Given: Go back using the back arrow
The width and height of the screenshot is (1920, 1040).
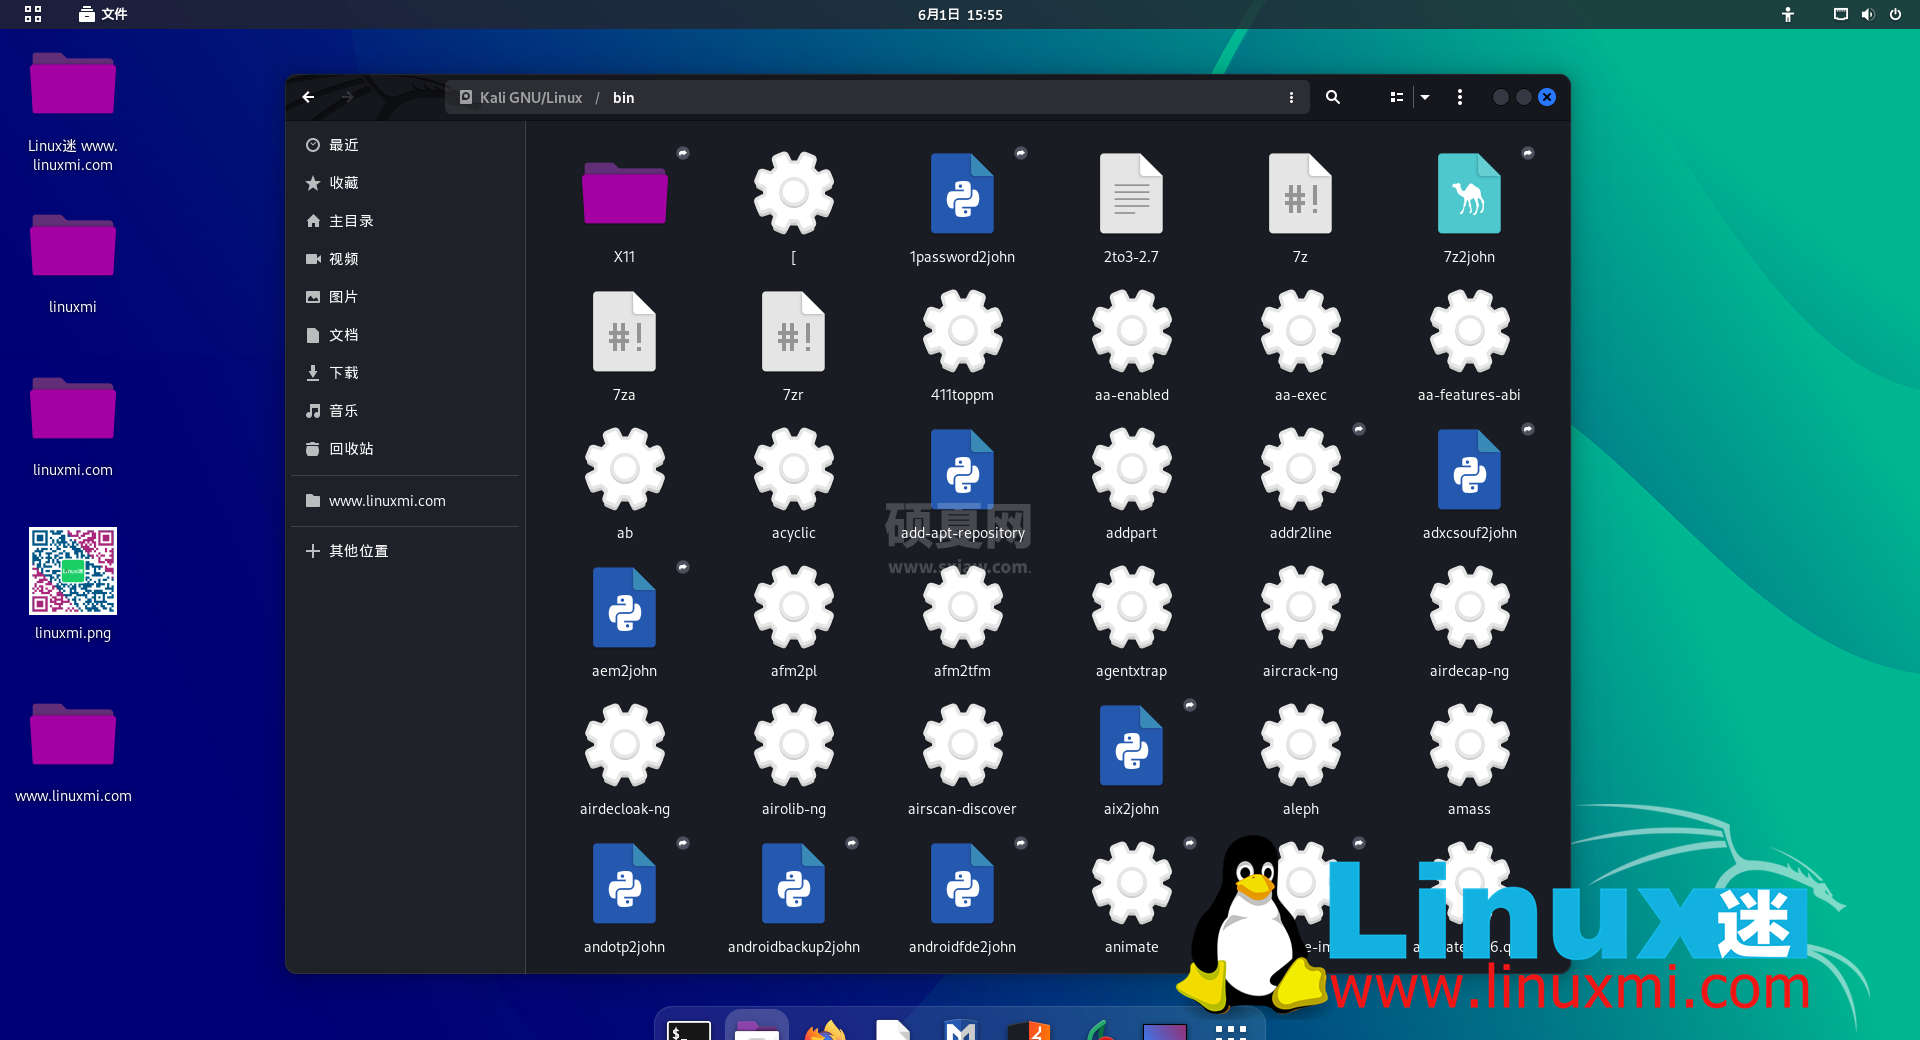Looking at the screenshot, I should (x=308, y=97).
